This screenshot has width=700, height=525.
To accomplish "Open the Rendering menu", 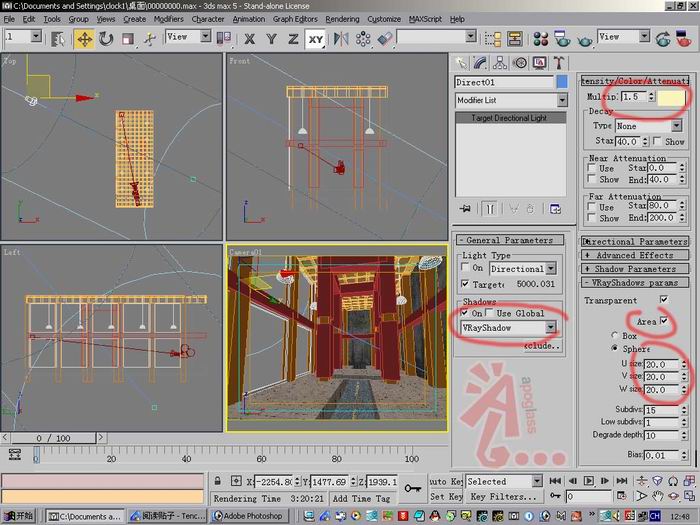I will [x=342, y=19].
